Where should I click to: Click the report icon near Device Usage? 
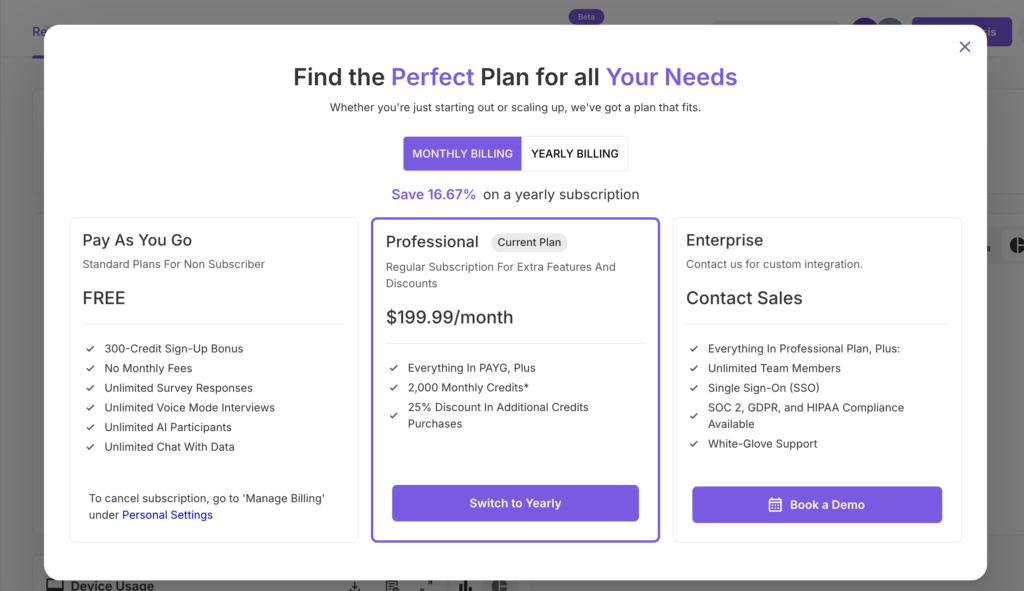(x=392, y=586)
